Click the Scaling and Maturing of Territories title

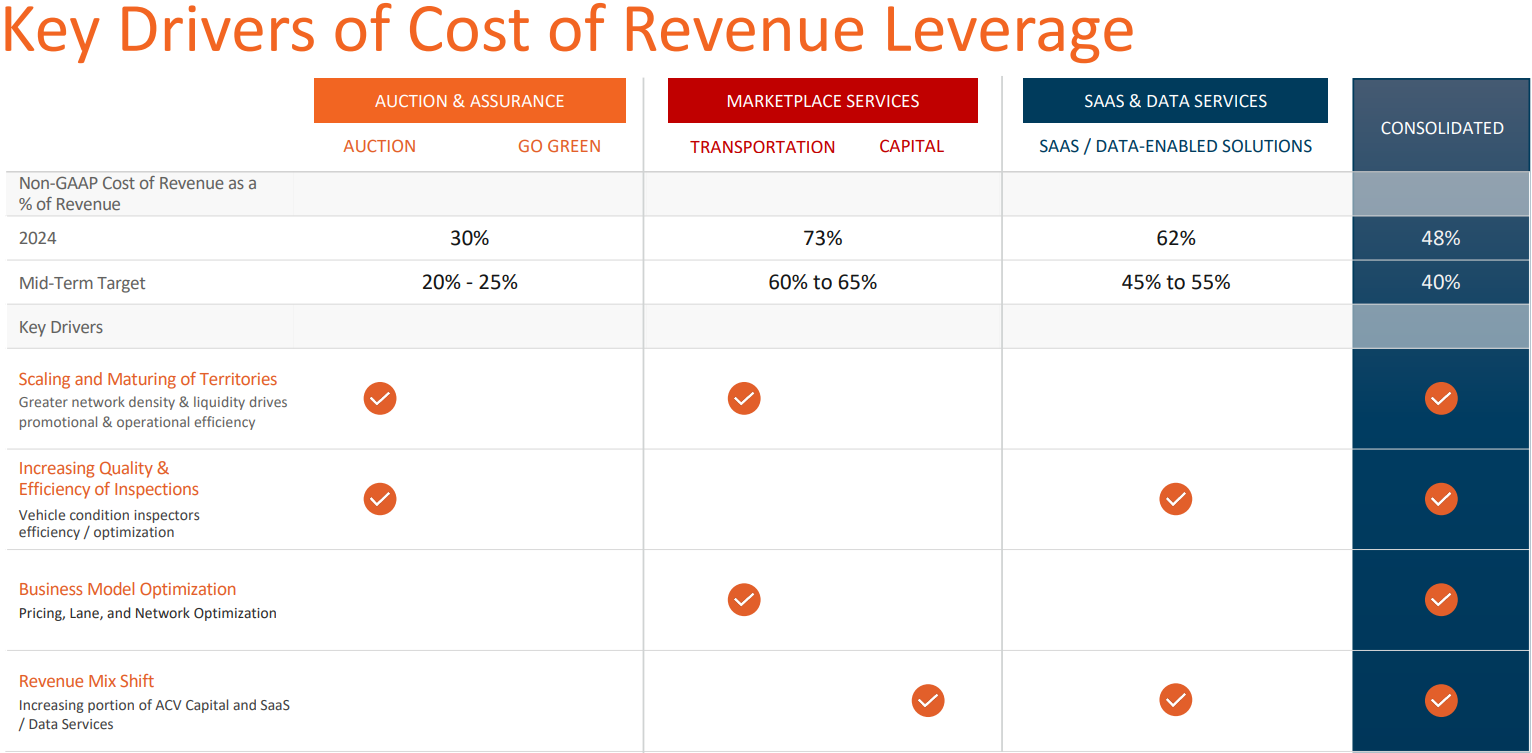tap(148, 379)
